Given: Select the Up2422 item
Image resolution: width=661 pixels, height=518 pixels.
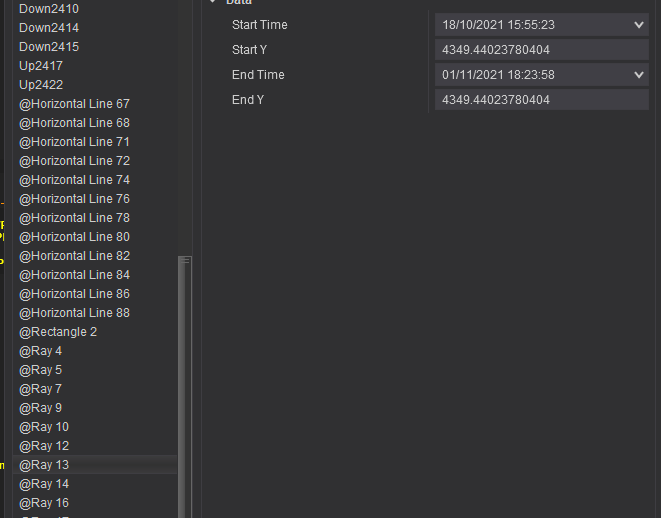Looking at the screenshot, I should pyautogui.click(x=41, y=85).
